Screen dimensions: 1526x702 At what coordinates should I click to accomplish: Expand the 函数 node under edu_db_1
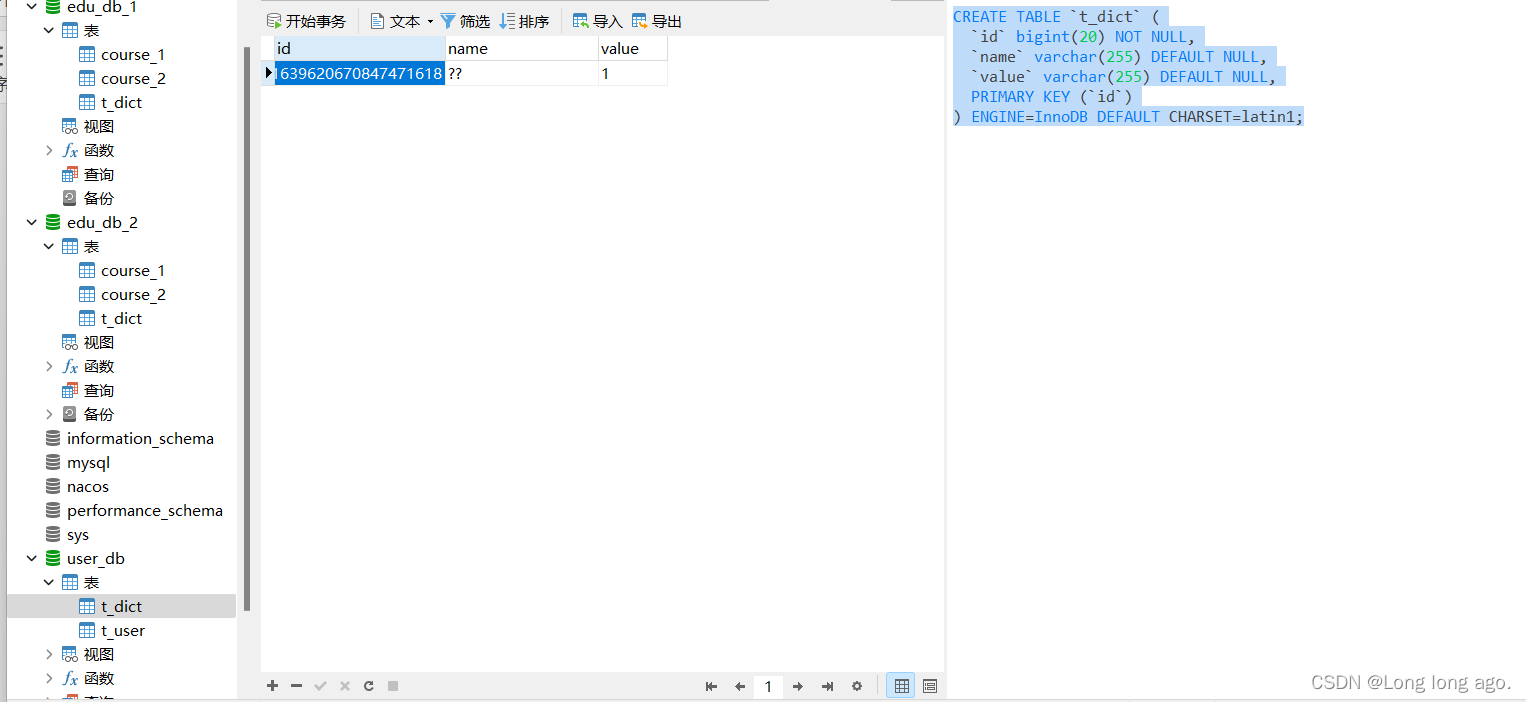point(49,150)
